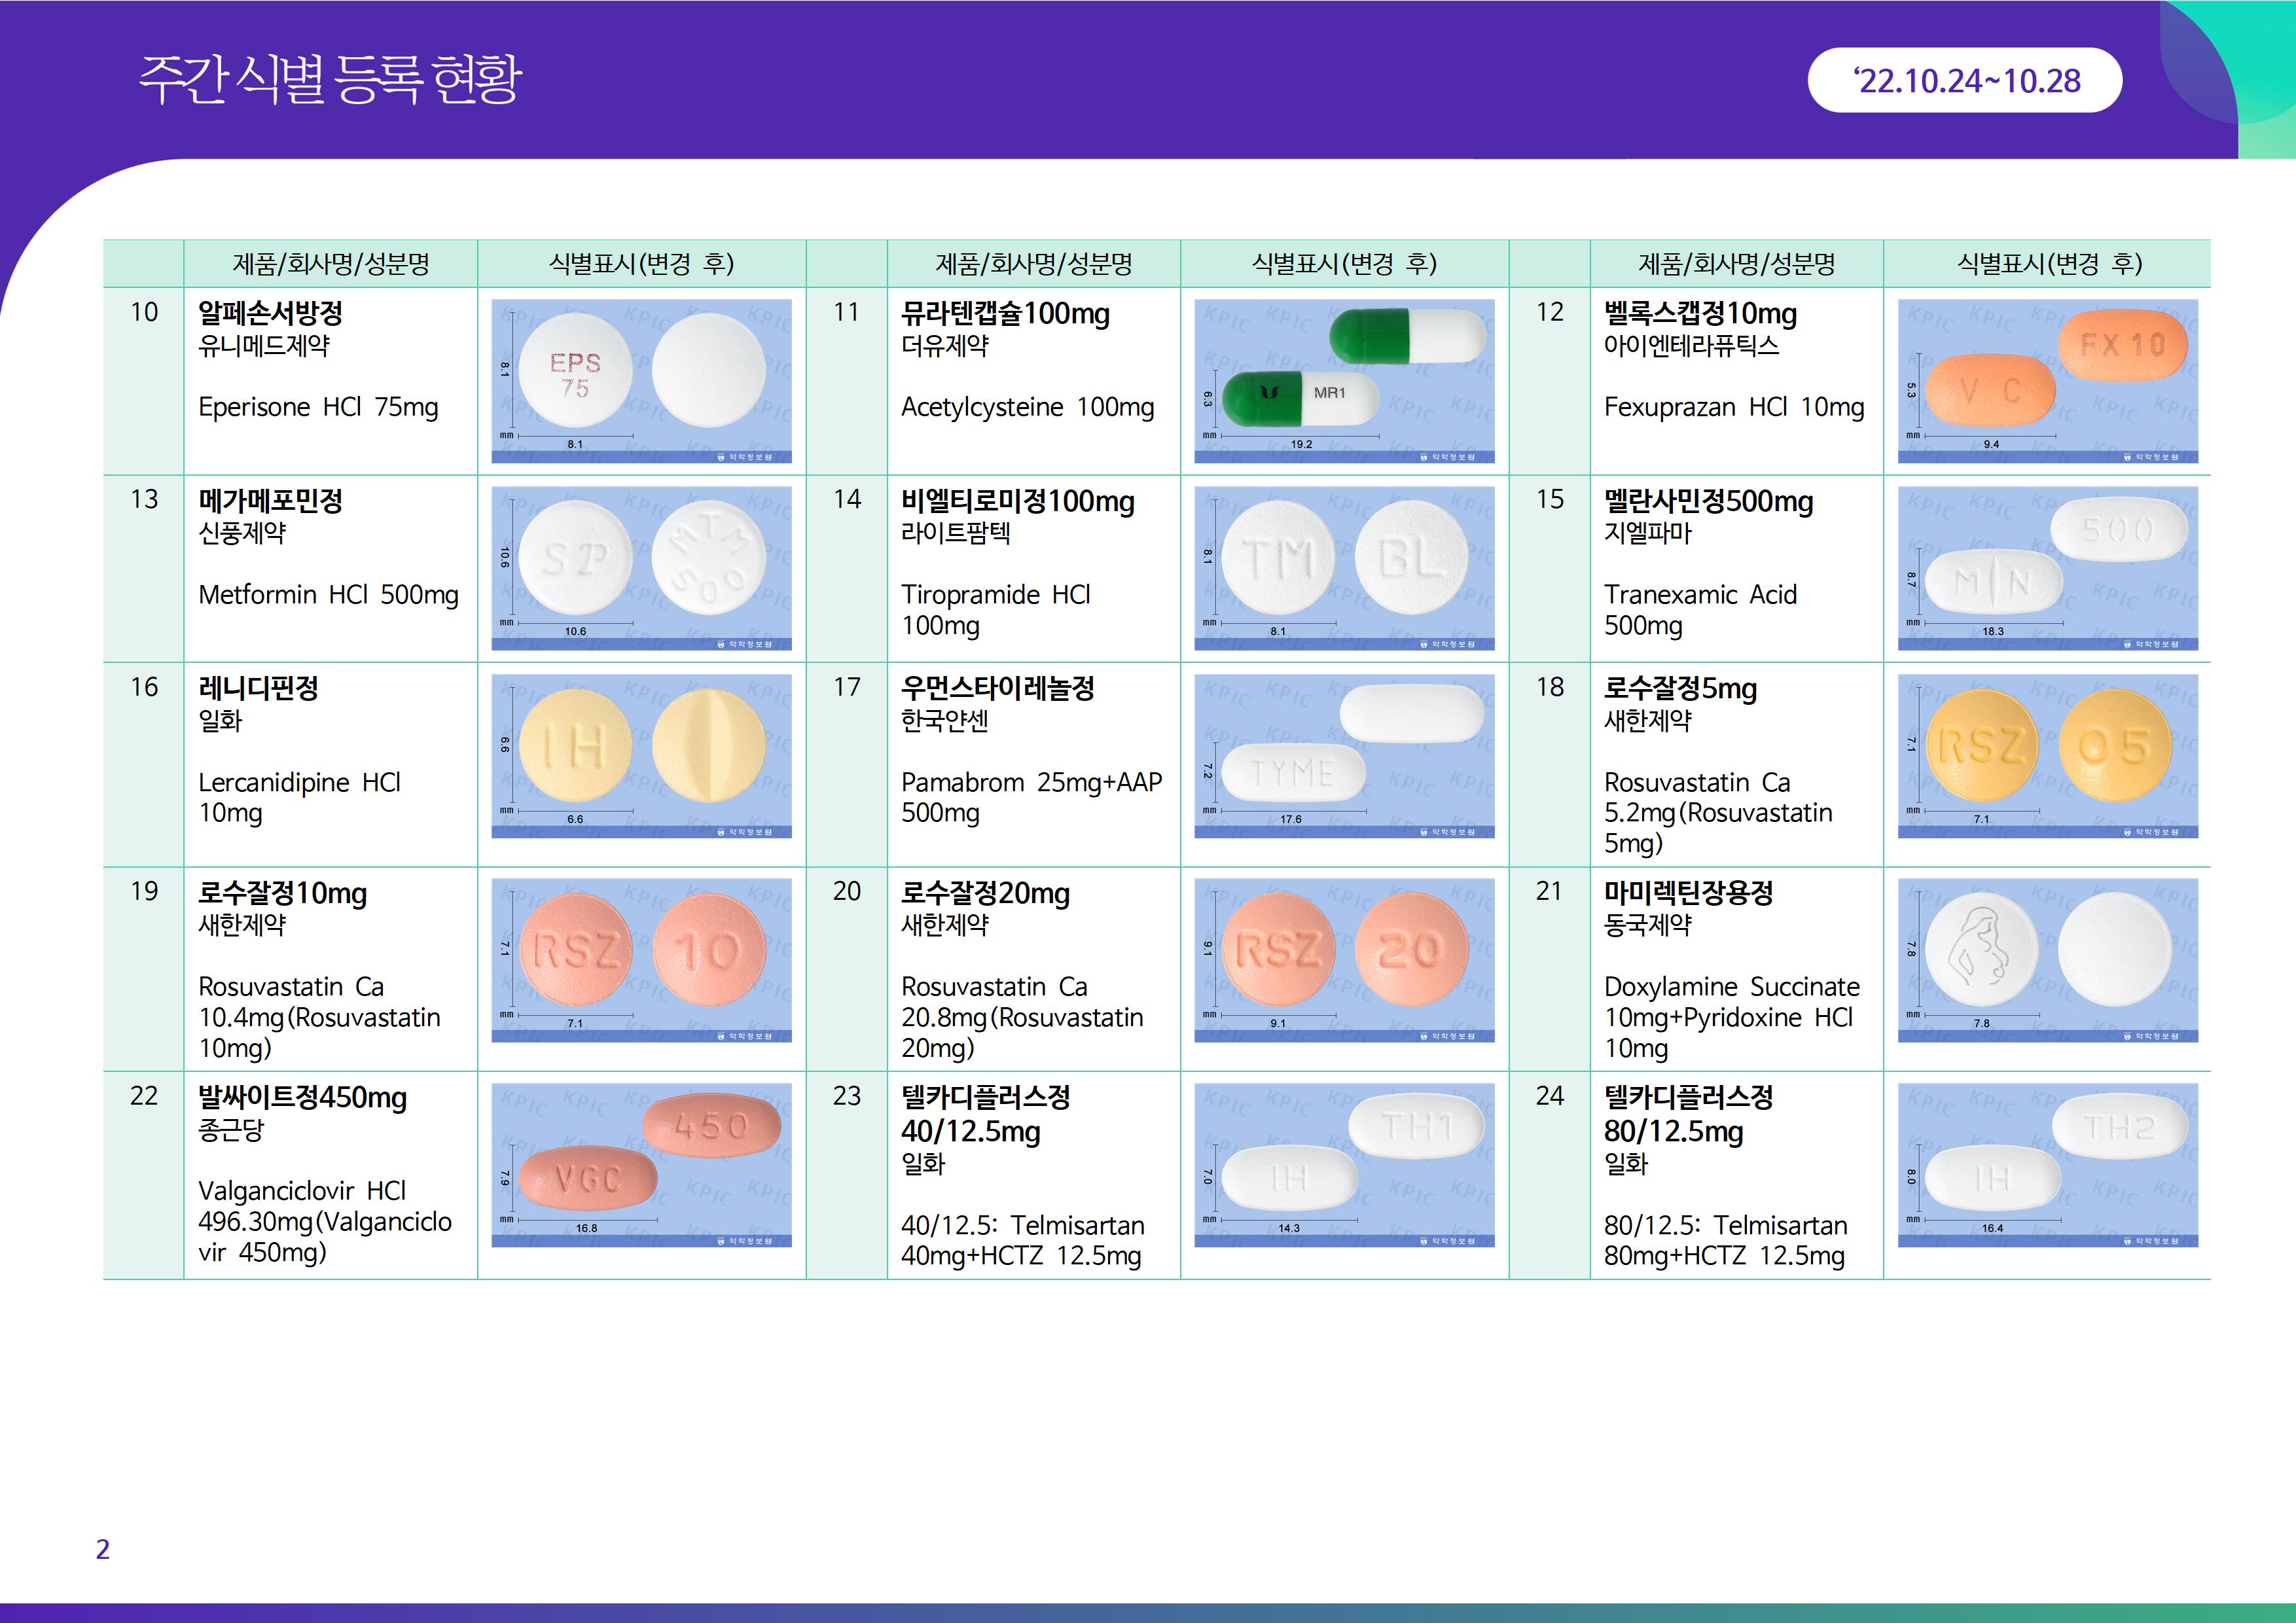Open the pregnant woman imprint tablet image
Image resolution: width=2296 pixels, height=1623 pixels.
(x=2047, y=959)
